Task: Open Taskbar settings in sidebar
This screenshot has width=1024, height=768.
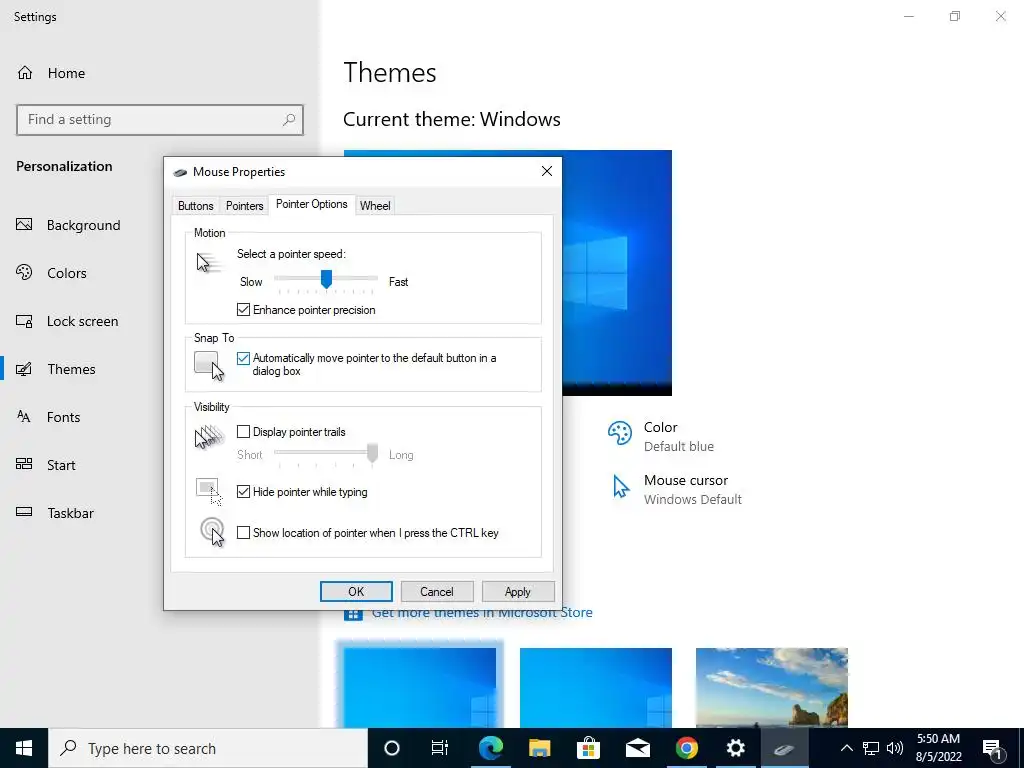Action: pos(56,513)
